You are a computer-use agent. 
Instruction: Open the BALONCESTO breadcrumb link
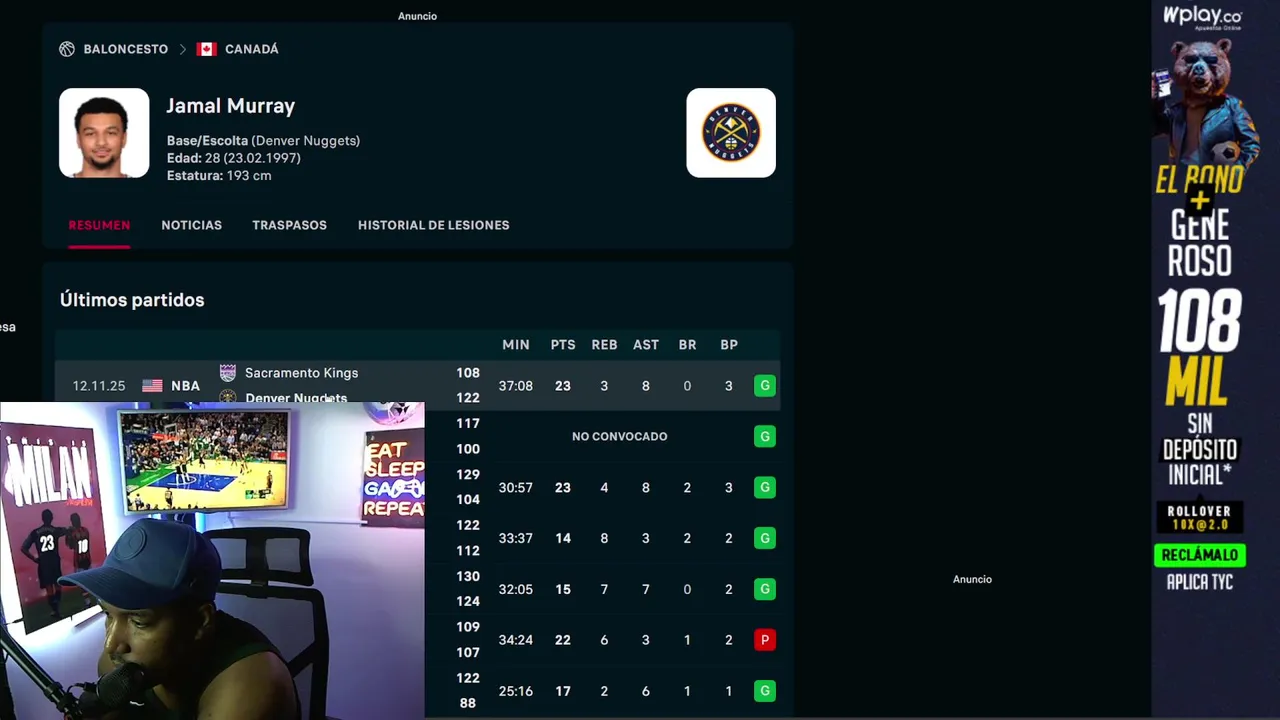125,49
